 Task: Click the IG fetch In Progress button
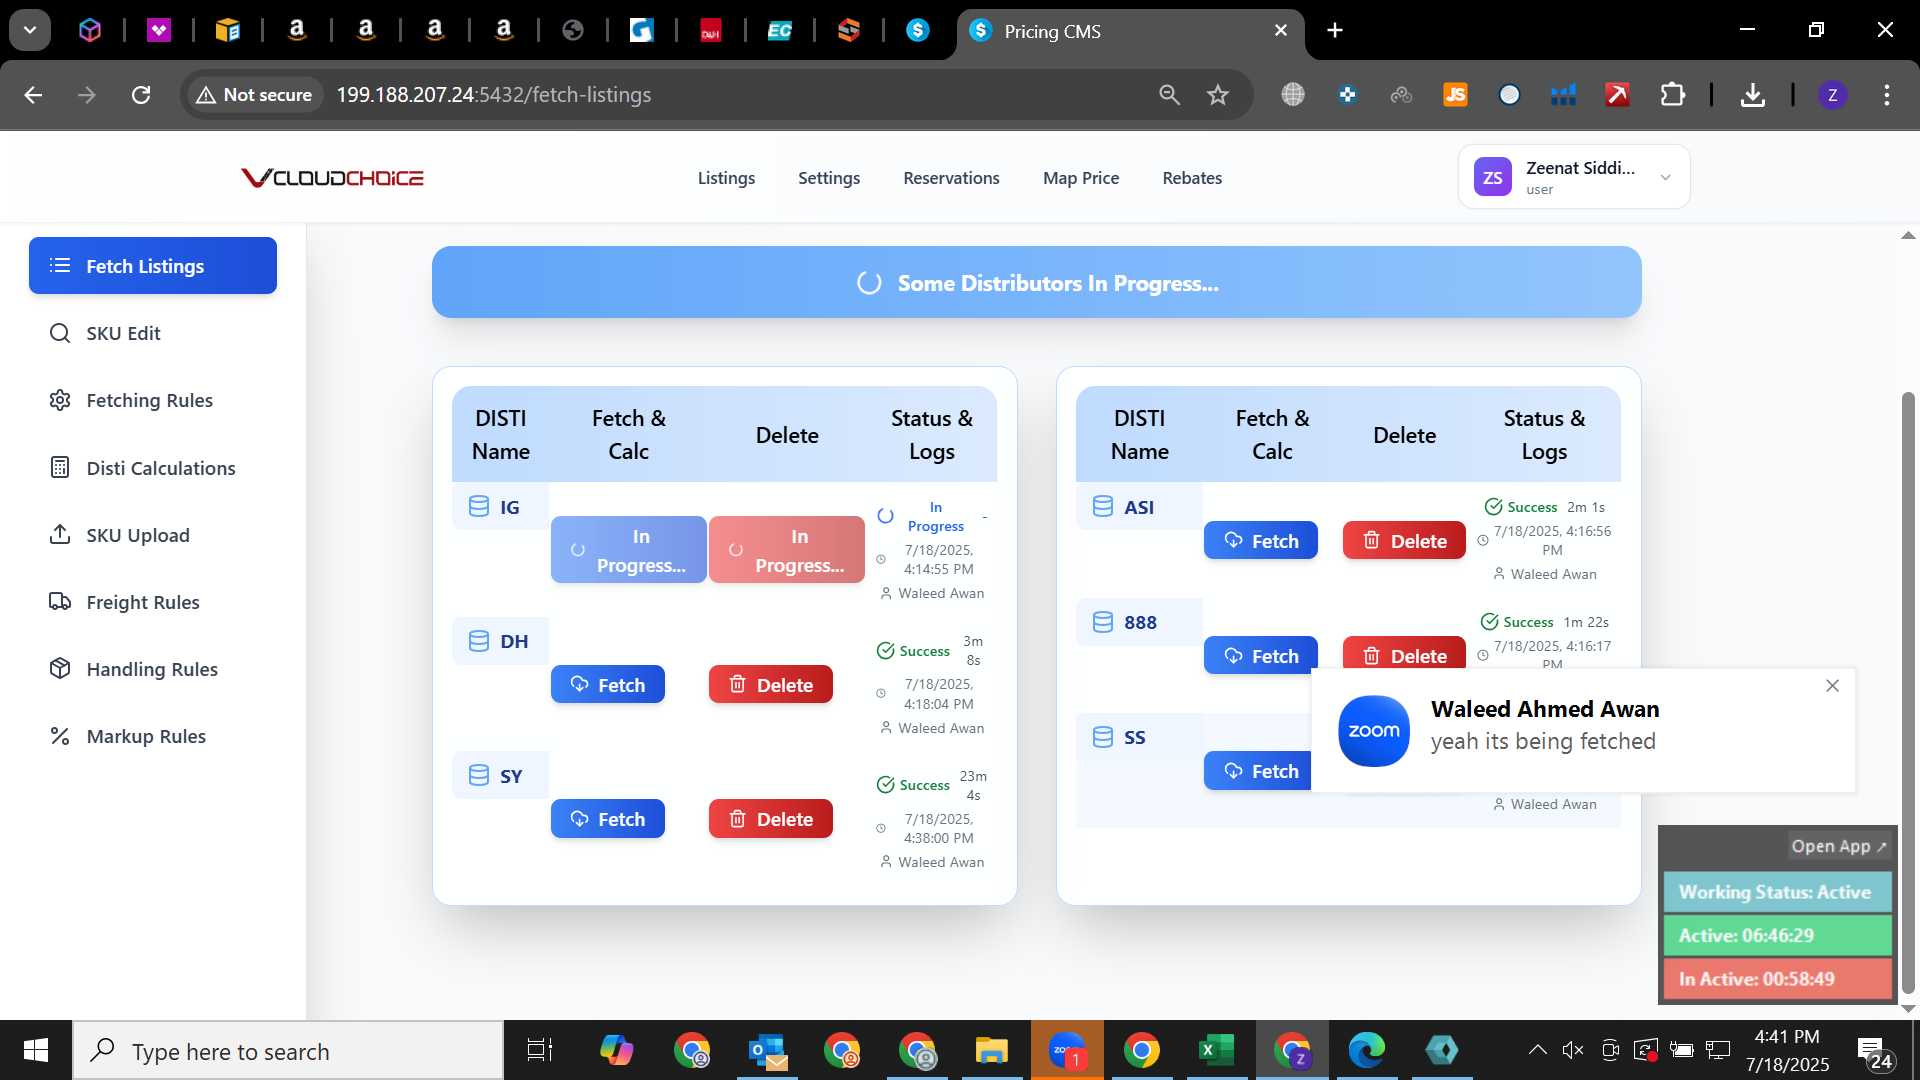[628, 550]
